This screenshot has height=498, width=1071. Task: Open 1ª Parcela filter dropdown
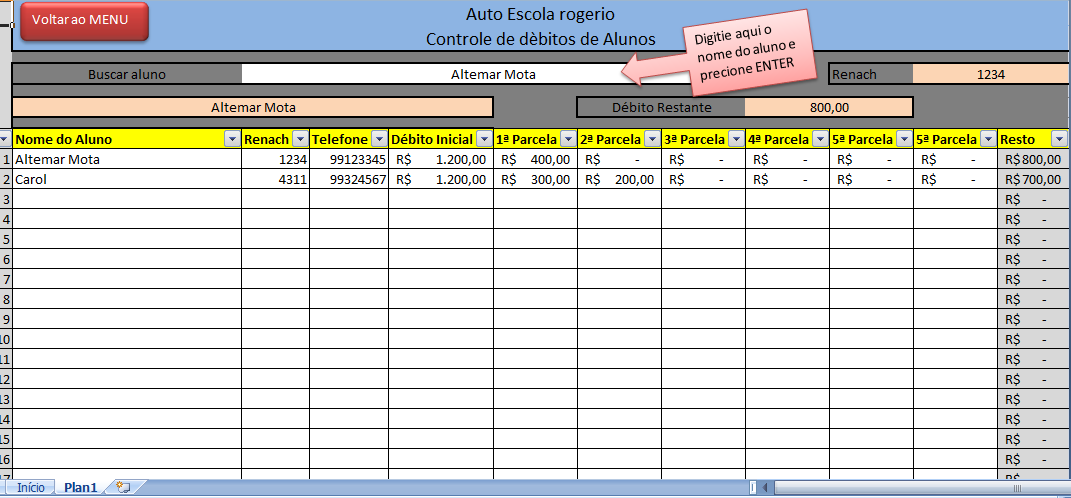tap(568, 139)
